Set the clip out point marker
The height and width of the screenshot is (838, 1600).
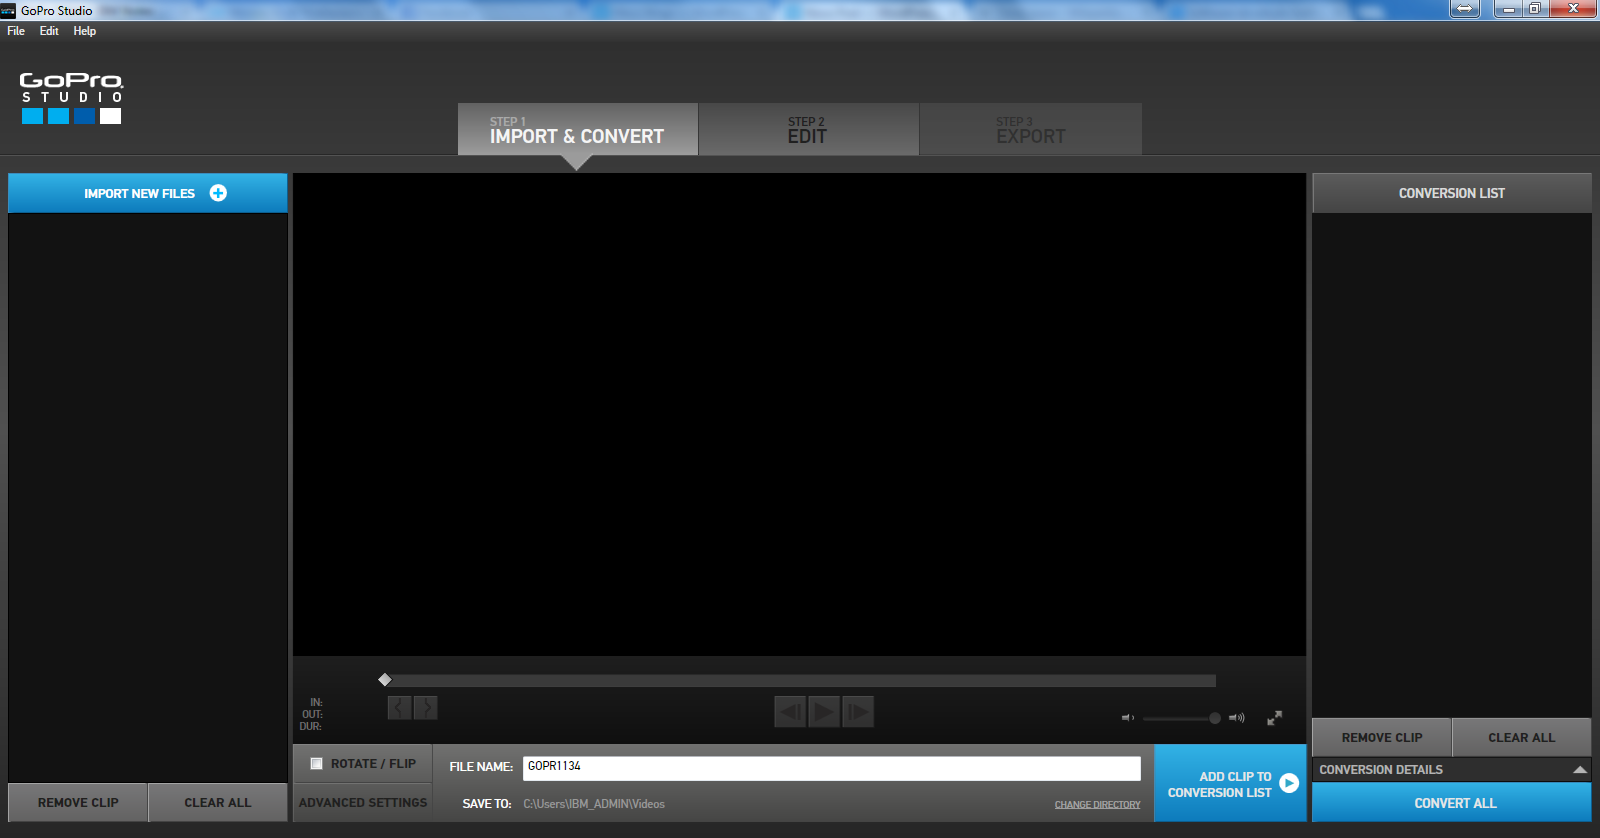pos(426,708)
